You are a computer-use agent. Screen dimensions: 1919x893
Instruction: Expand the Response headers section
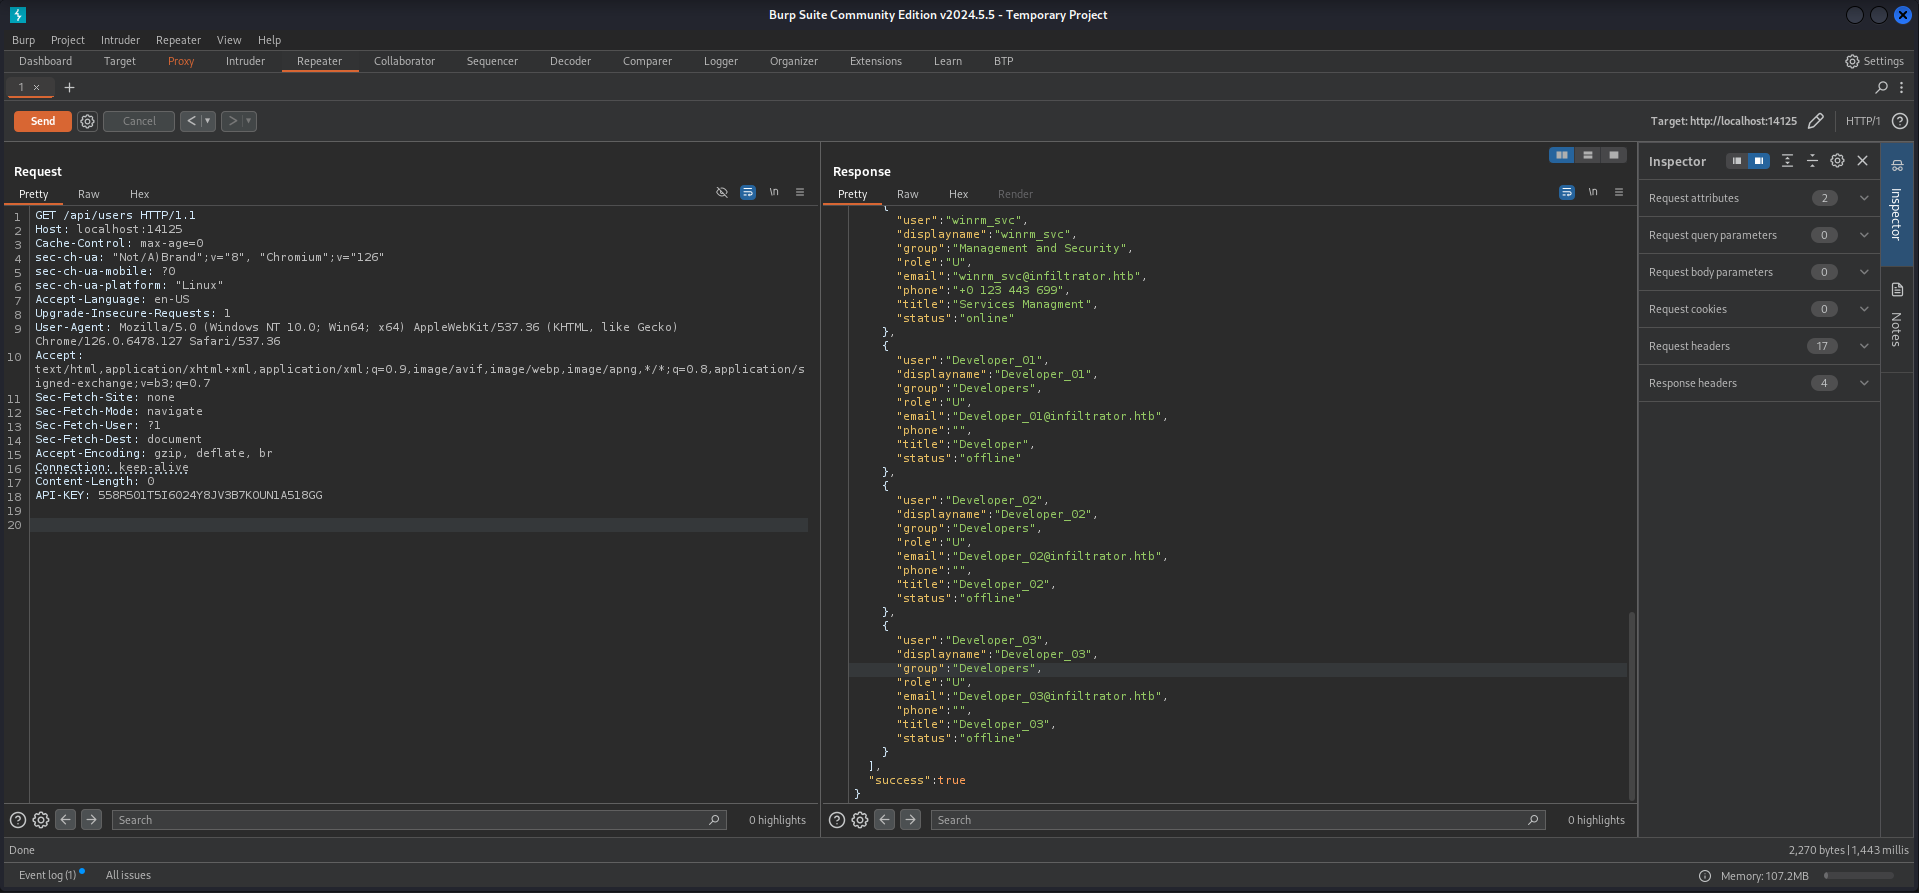pyautogui.click(x=1864, y=383)
